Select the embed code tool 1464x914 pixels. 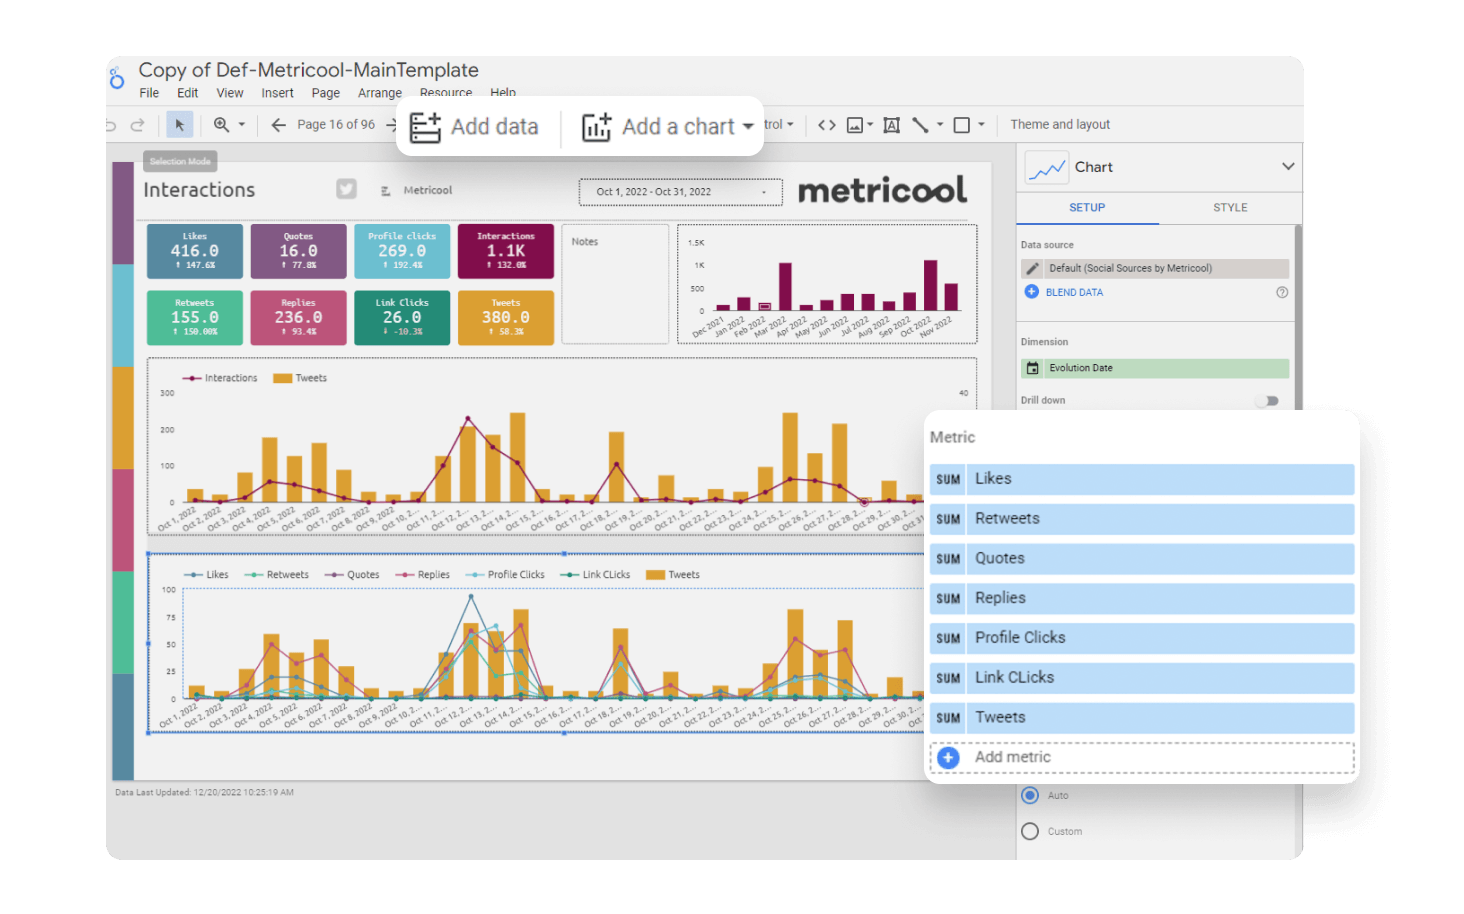coord(826,124)
